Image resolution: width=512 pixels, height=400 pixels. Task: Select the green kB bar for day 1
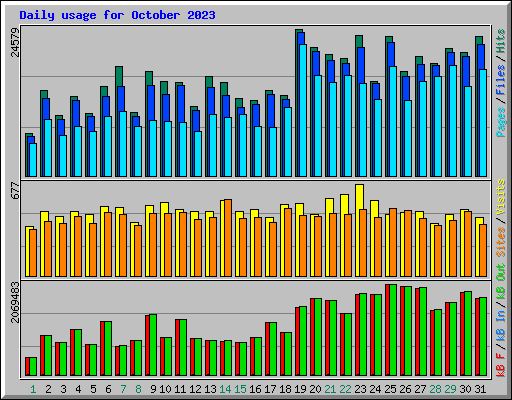tap(33, 367)
